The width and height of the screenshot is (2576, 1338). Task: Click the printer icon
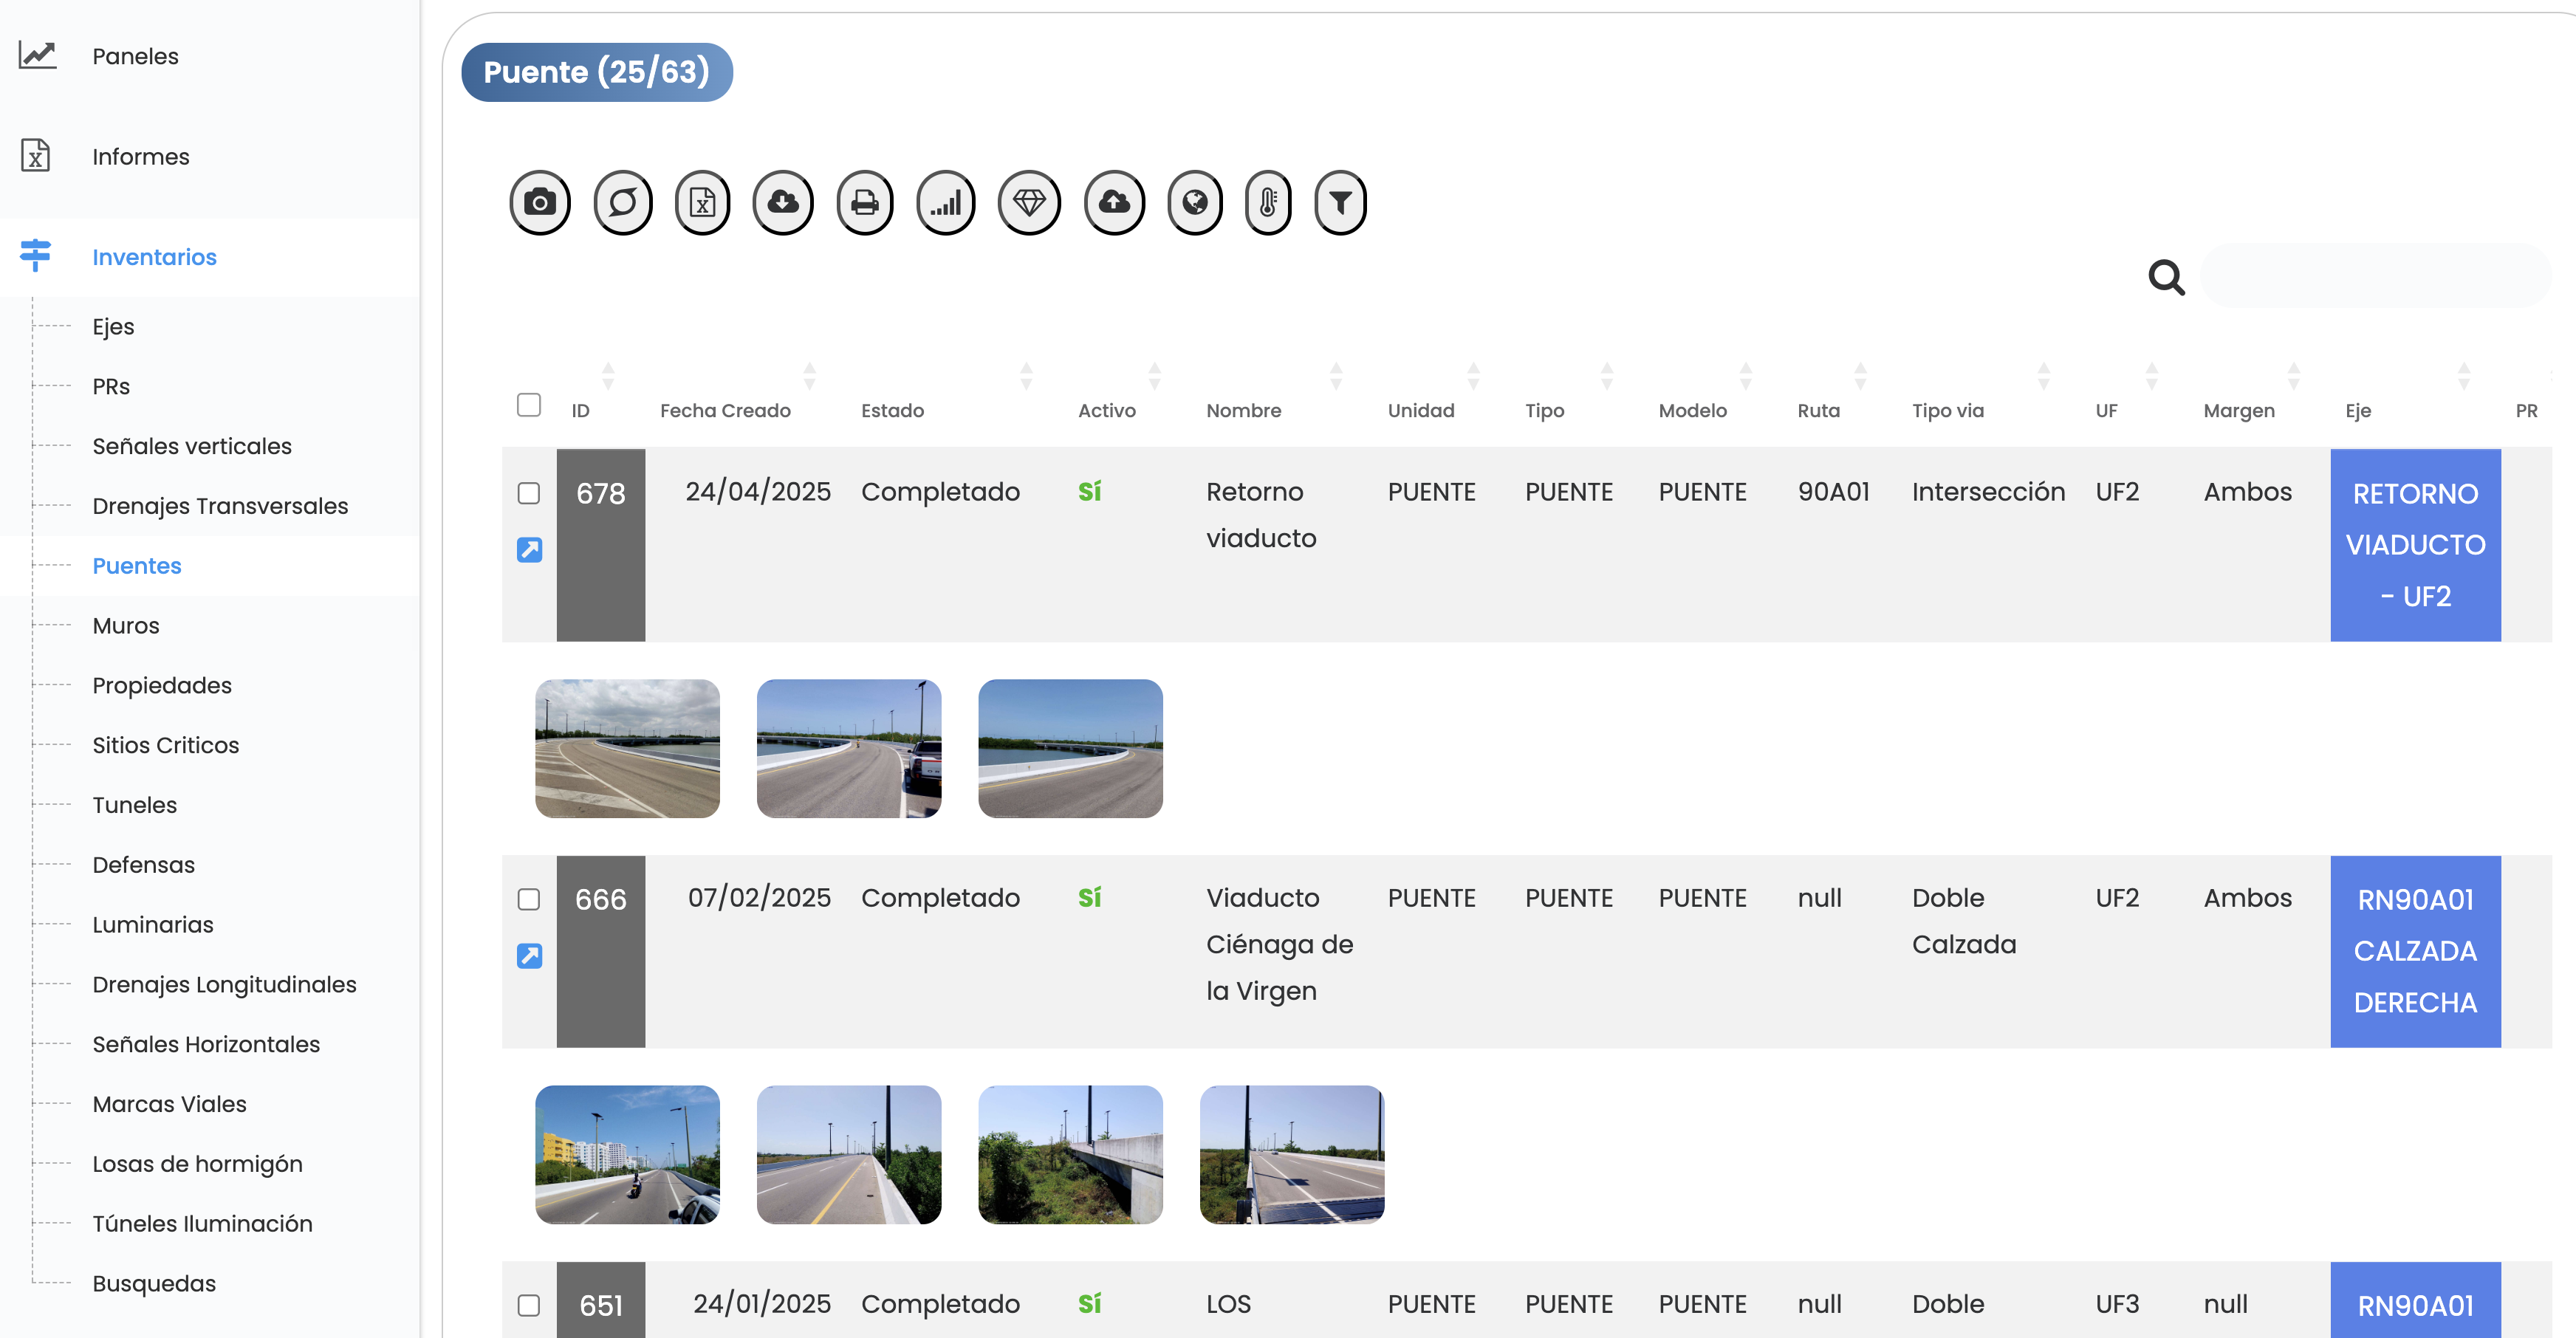coord(864,203)
